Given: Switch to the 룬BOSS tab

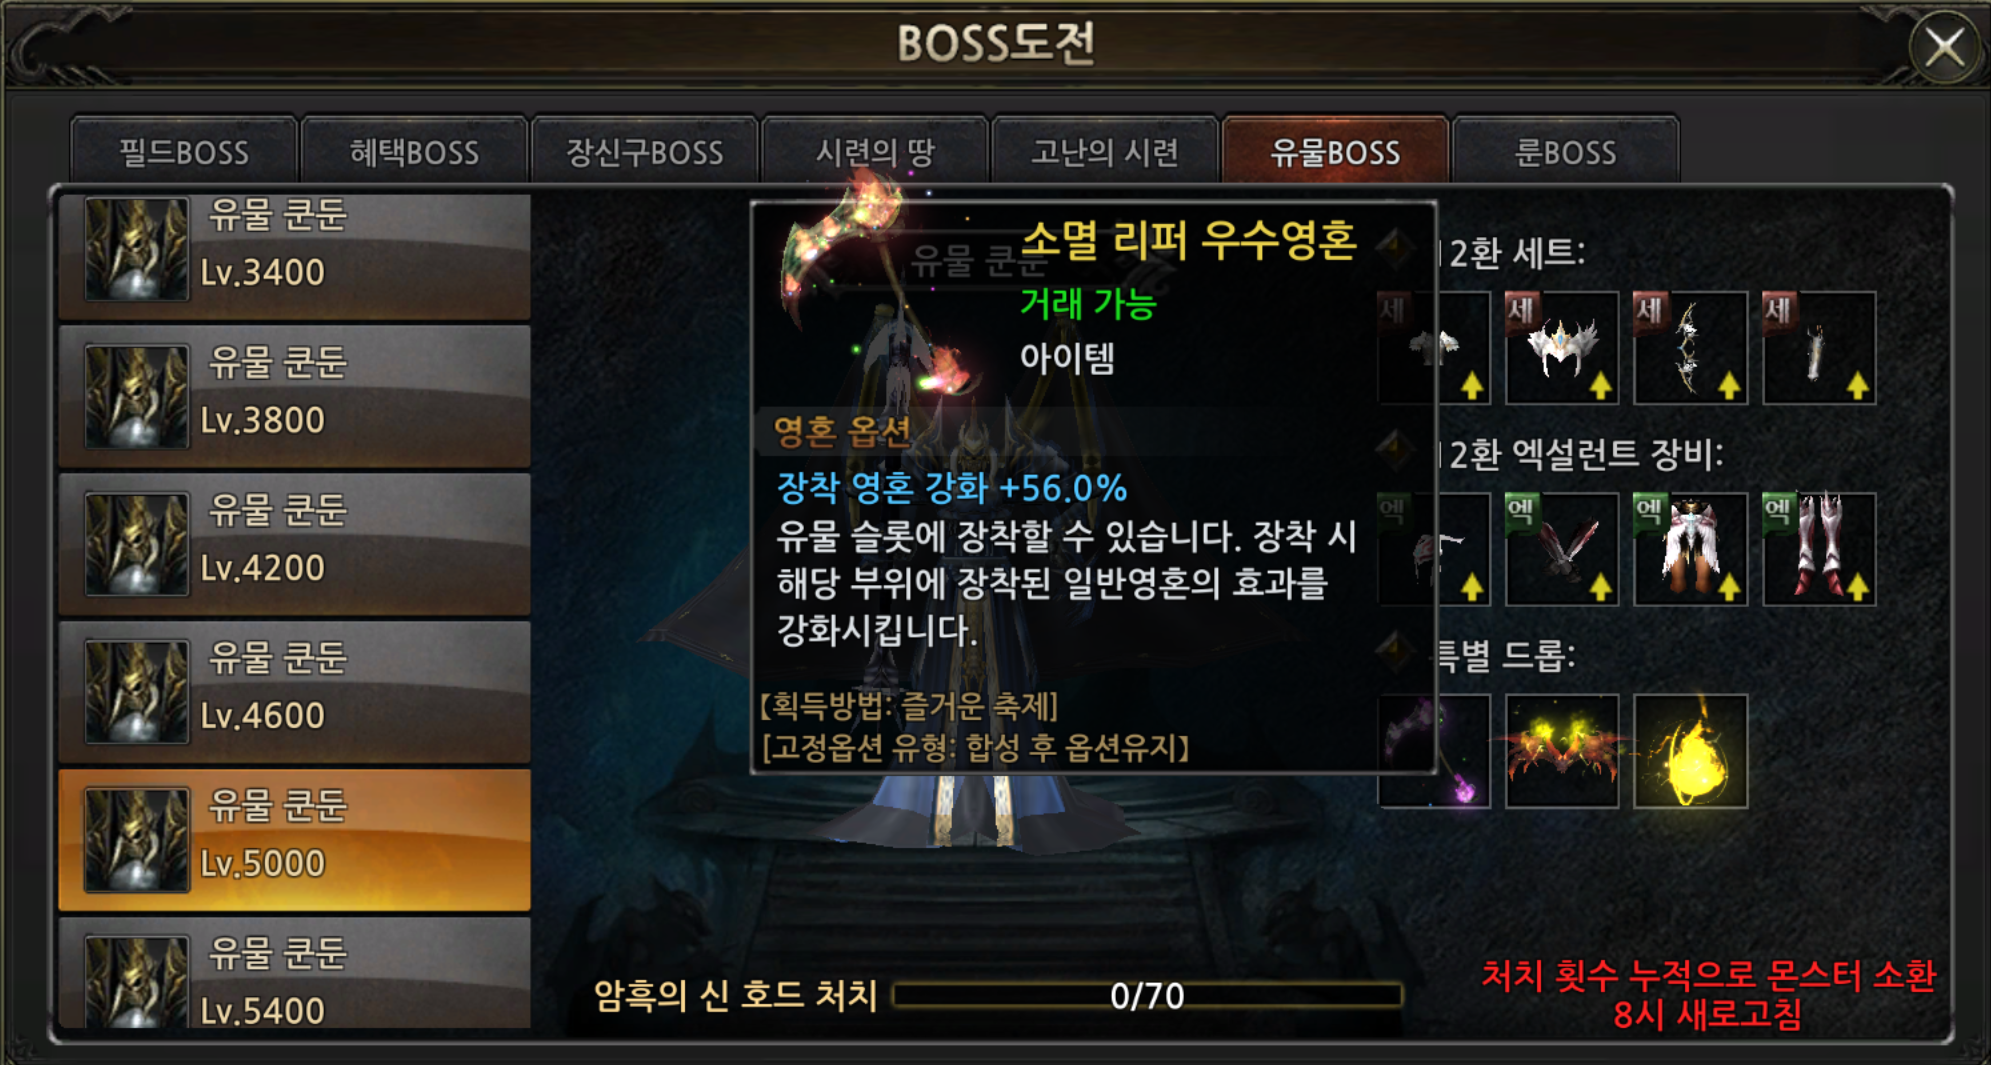Looking at the screenshot, I should pyautogui.click(x=1565, y=151).
